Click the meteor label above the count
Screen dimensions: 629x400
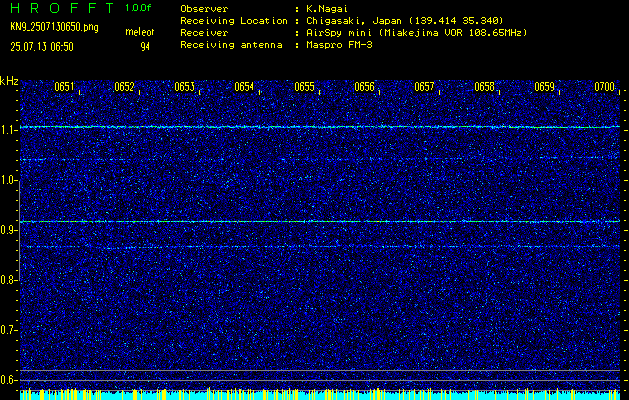point(140,32)
